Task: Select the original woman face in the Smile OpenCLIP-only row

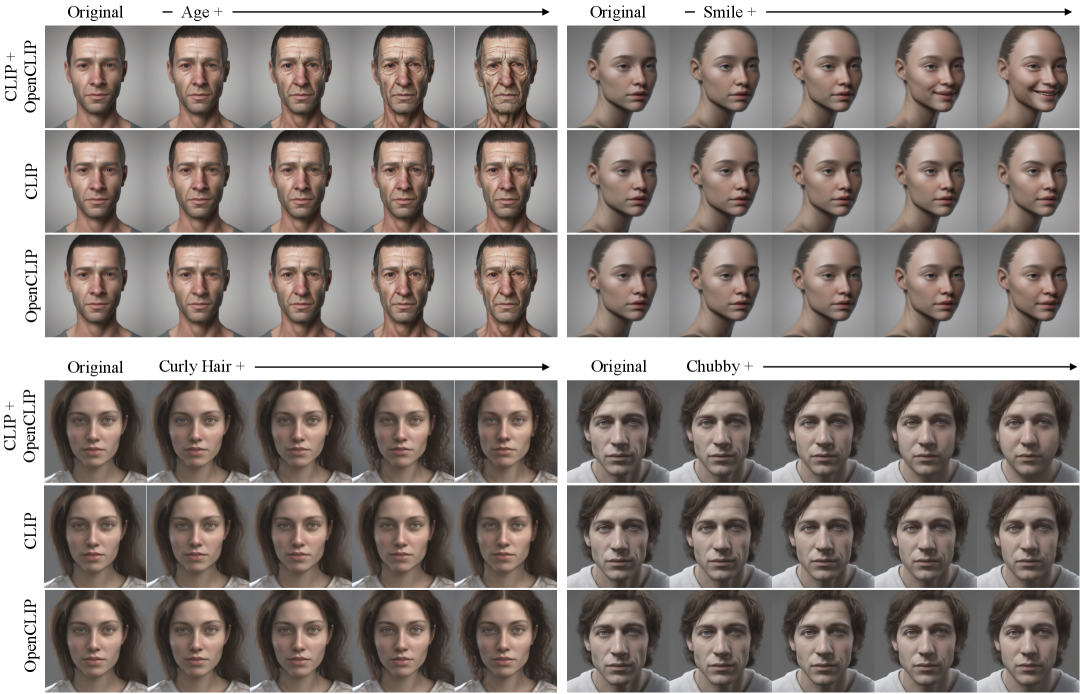Action: tap(618, 286)
